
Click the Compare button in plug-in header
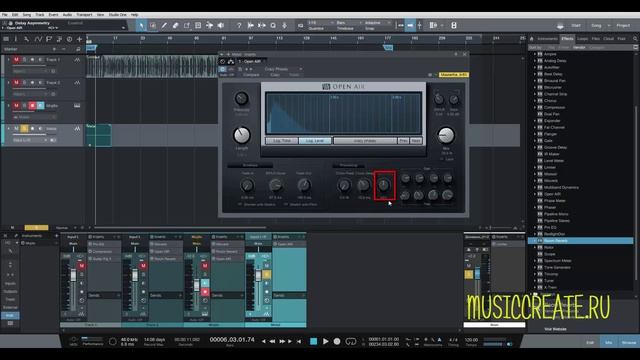[251, 75]
